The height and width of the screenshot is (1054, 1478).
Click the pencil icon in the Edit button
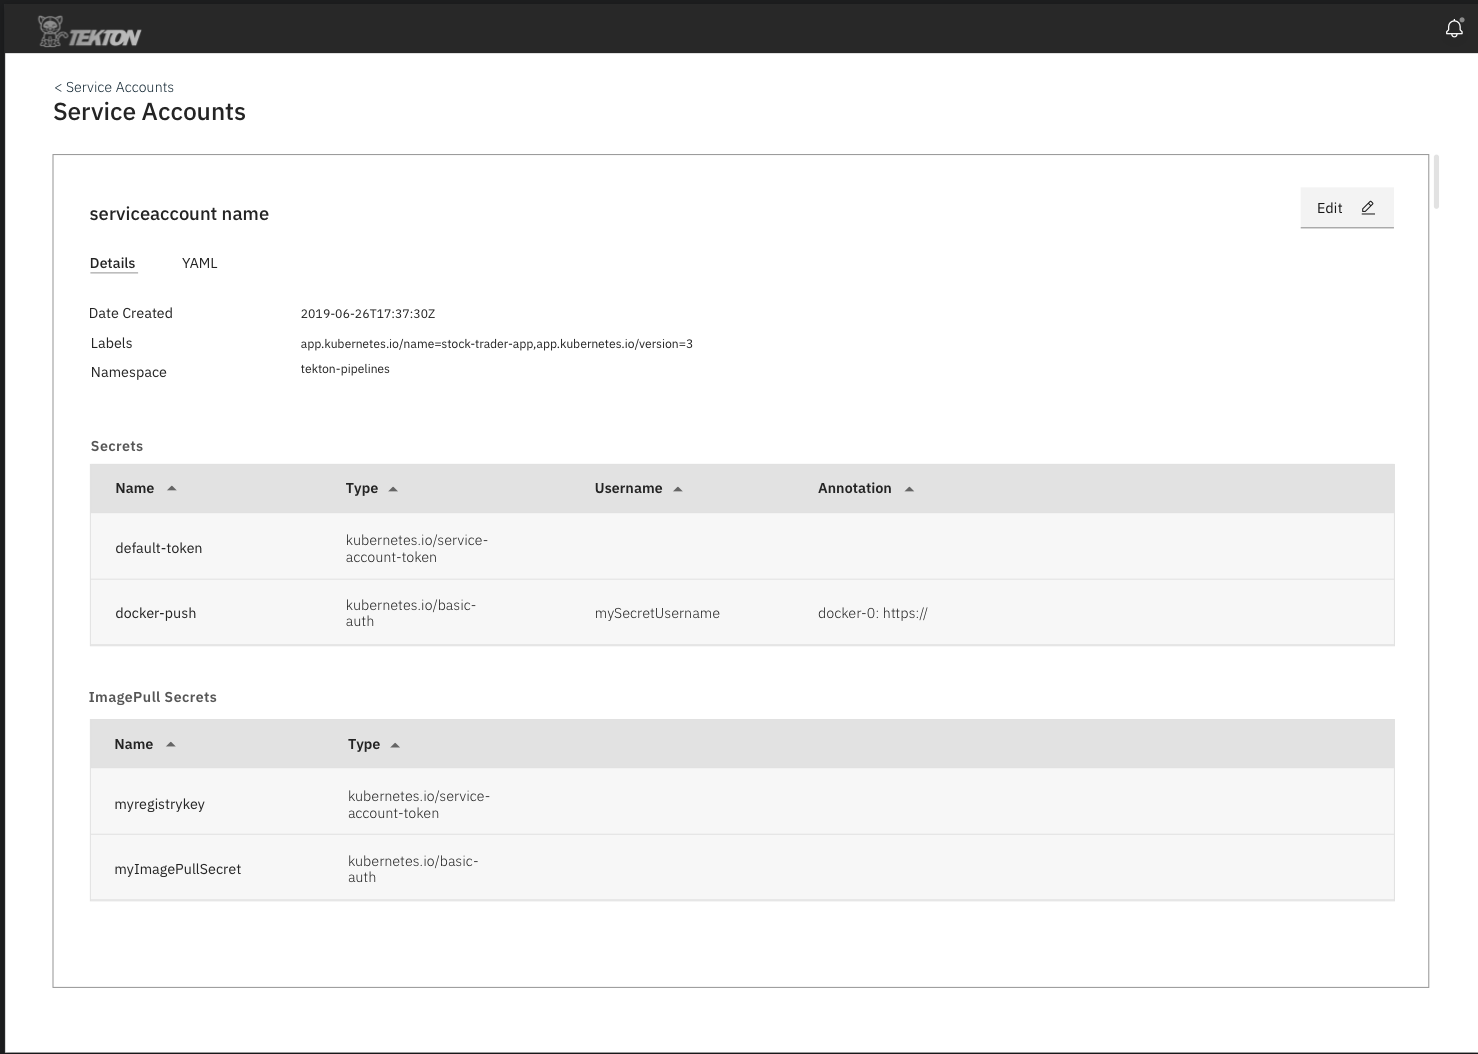(1367, 207)
